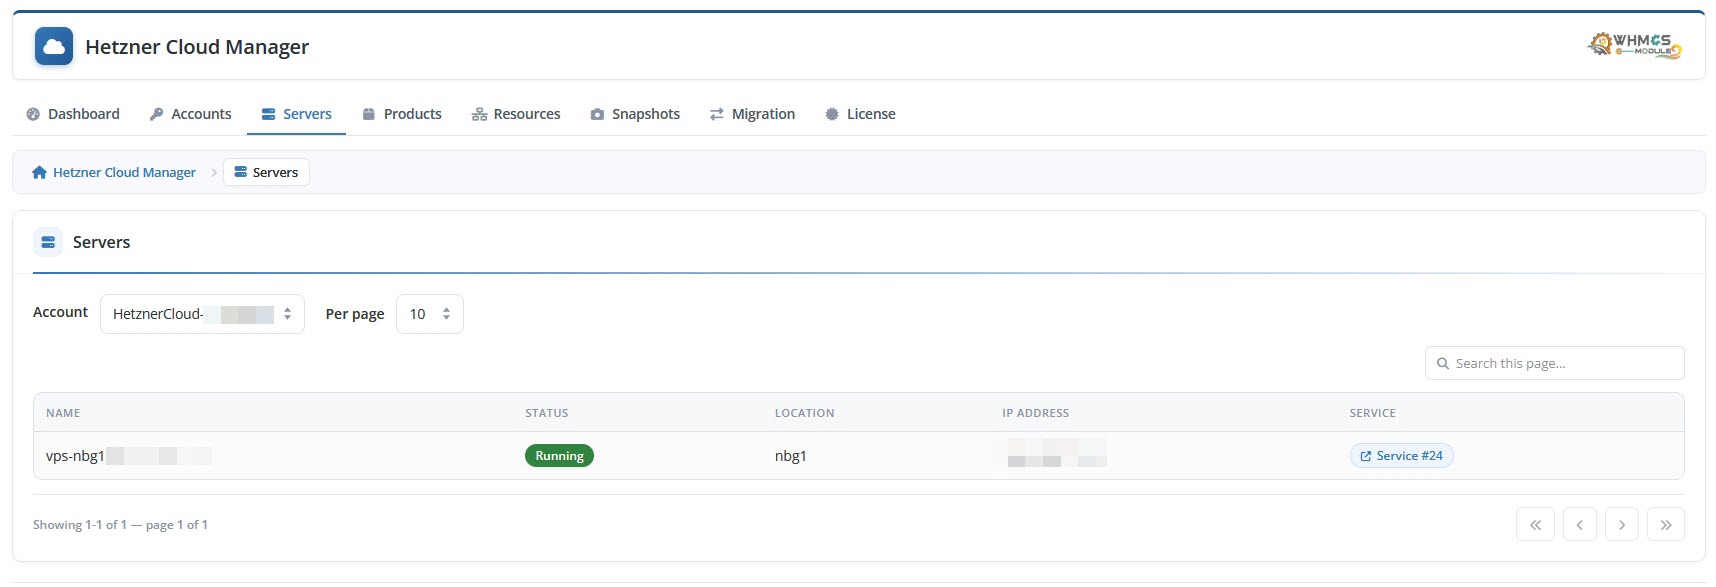Click the Hetzner Cloud Manager breadcrumb link
The height and width of the screenshot is (587, 1716).
coord(124,172)
